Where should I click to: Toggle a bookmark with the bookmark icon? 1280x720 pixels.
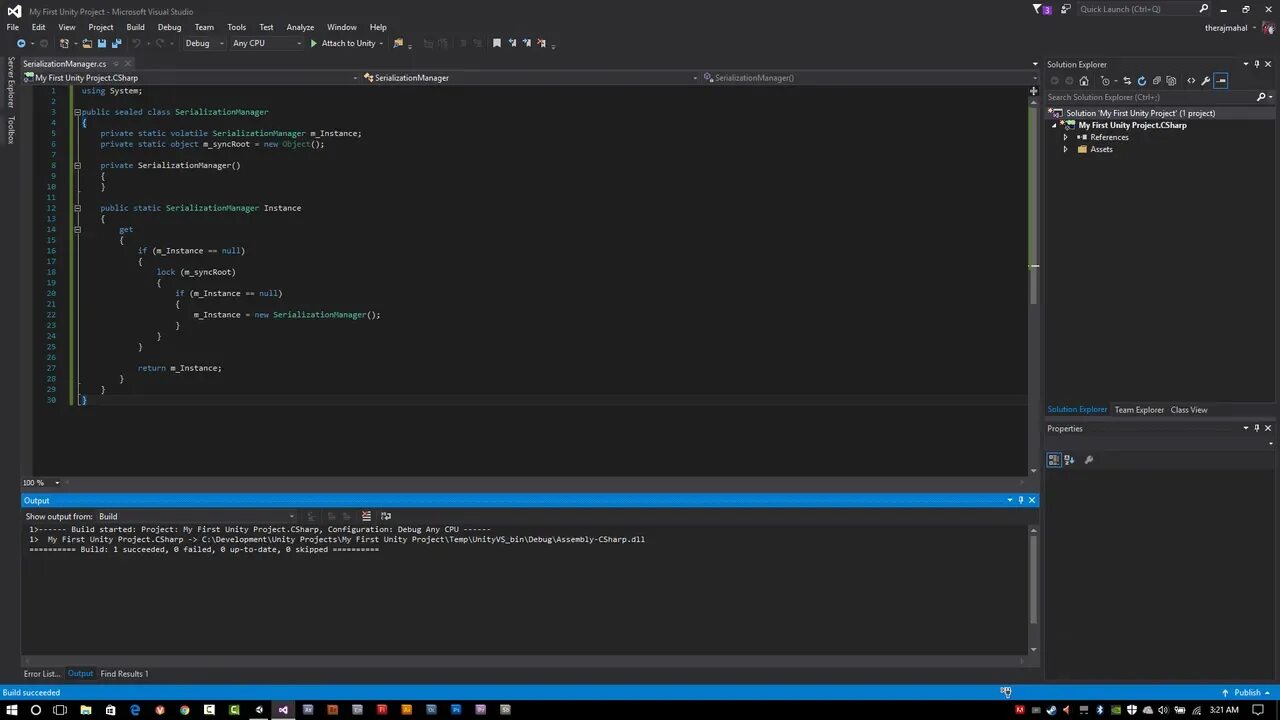click(x=497, y=43)
